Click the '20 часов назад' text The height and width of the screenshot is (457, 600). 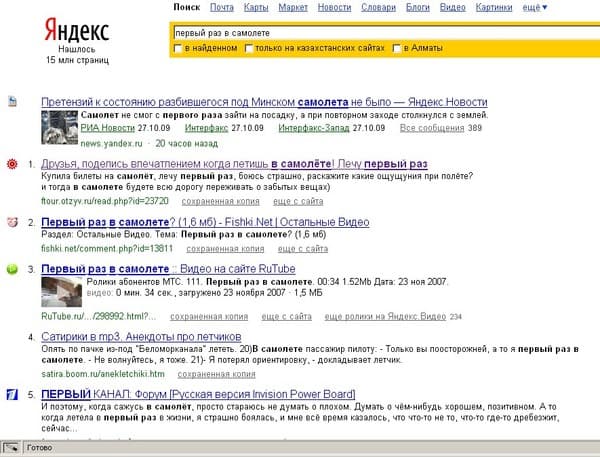187,144
